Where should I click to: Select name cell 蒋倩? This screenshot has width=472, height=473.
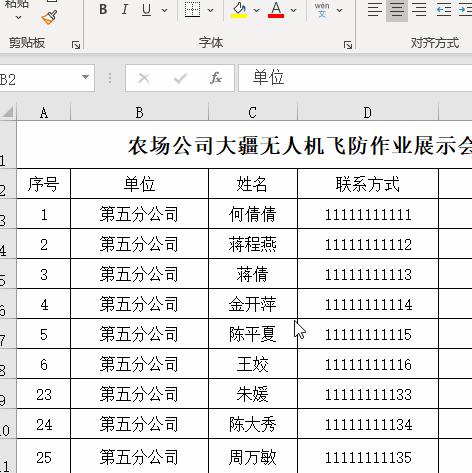[x=253, y=274]
